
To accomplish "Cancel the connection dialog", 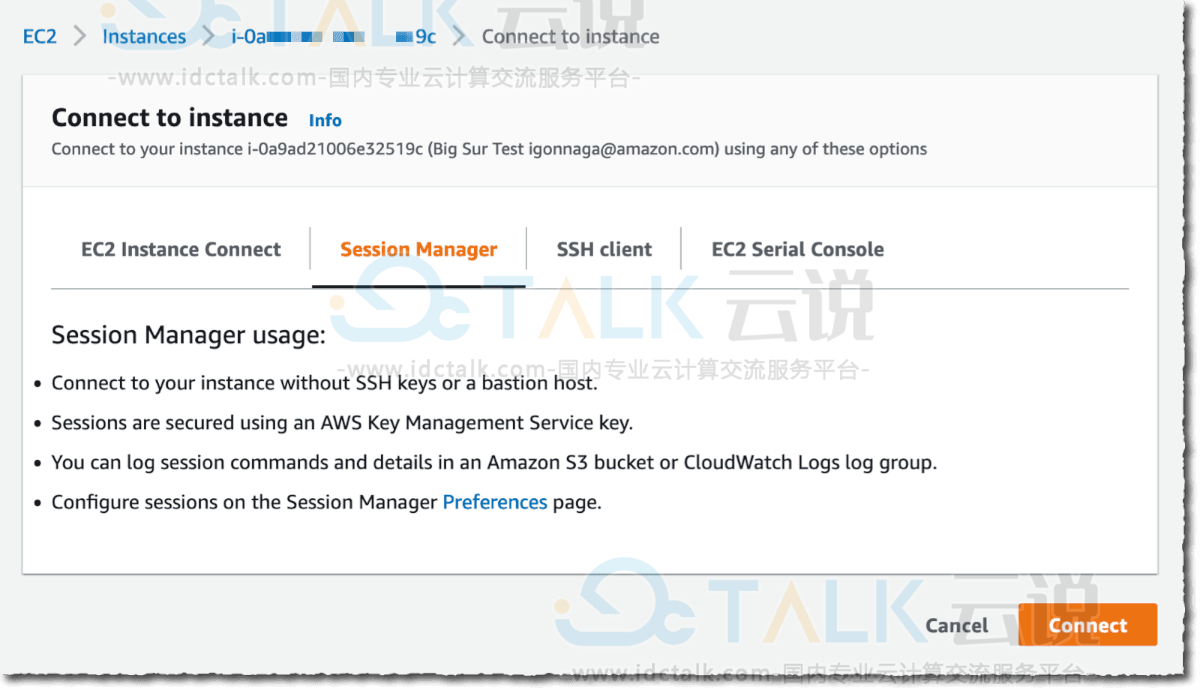I will coord(957,626).
